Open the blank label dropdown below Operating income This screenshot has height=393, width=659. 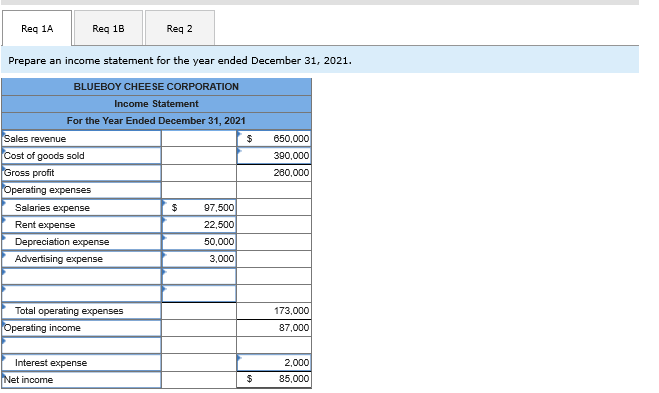click(82, 345)
